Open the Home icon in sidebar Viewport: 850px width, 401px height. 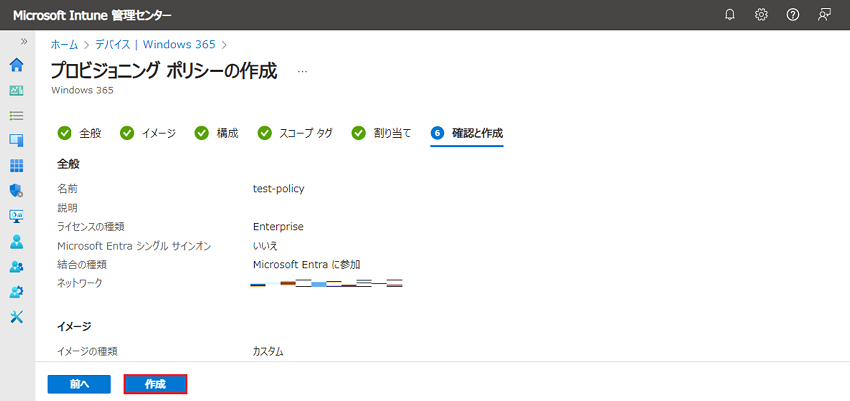pyautogui.click(x=17, y=65)
